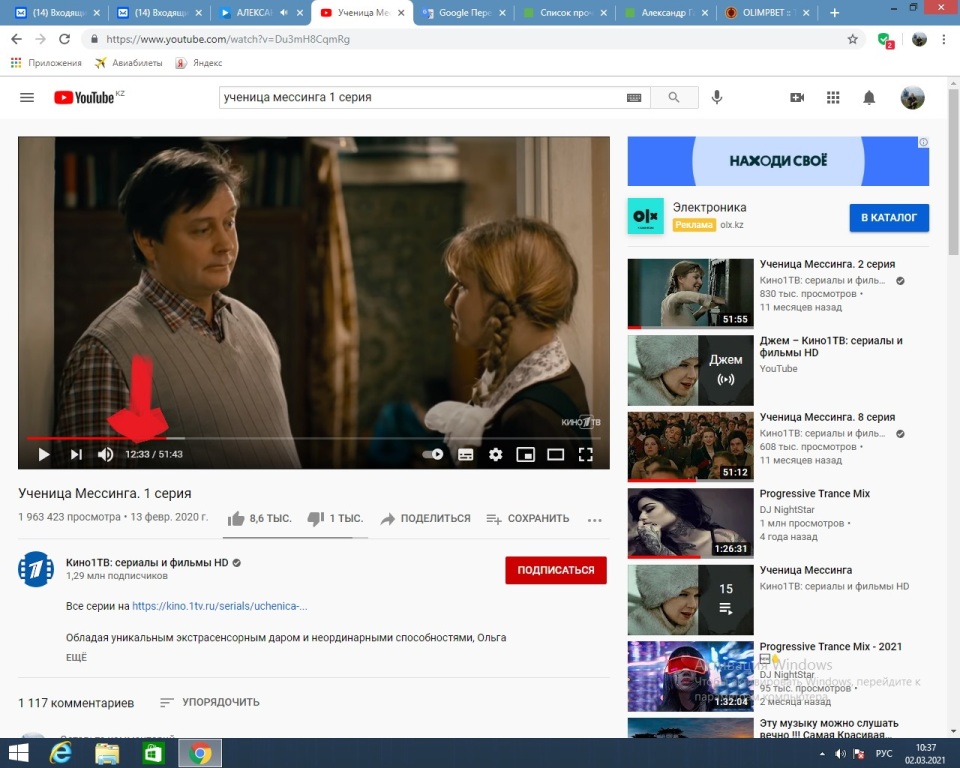This screenshot has height=768, width=960.
Task: Open a new browser tab
Action: (x=834, y=12)
